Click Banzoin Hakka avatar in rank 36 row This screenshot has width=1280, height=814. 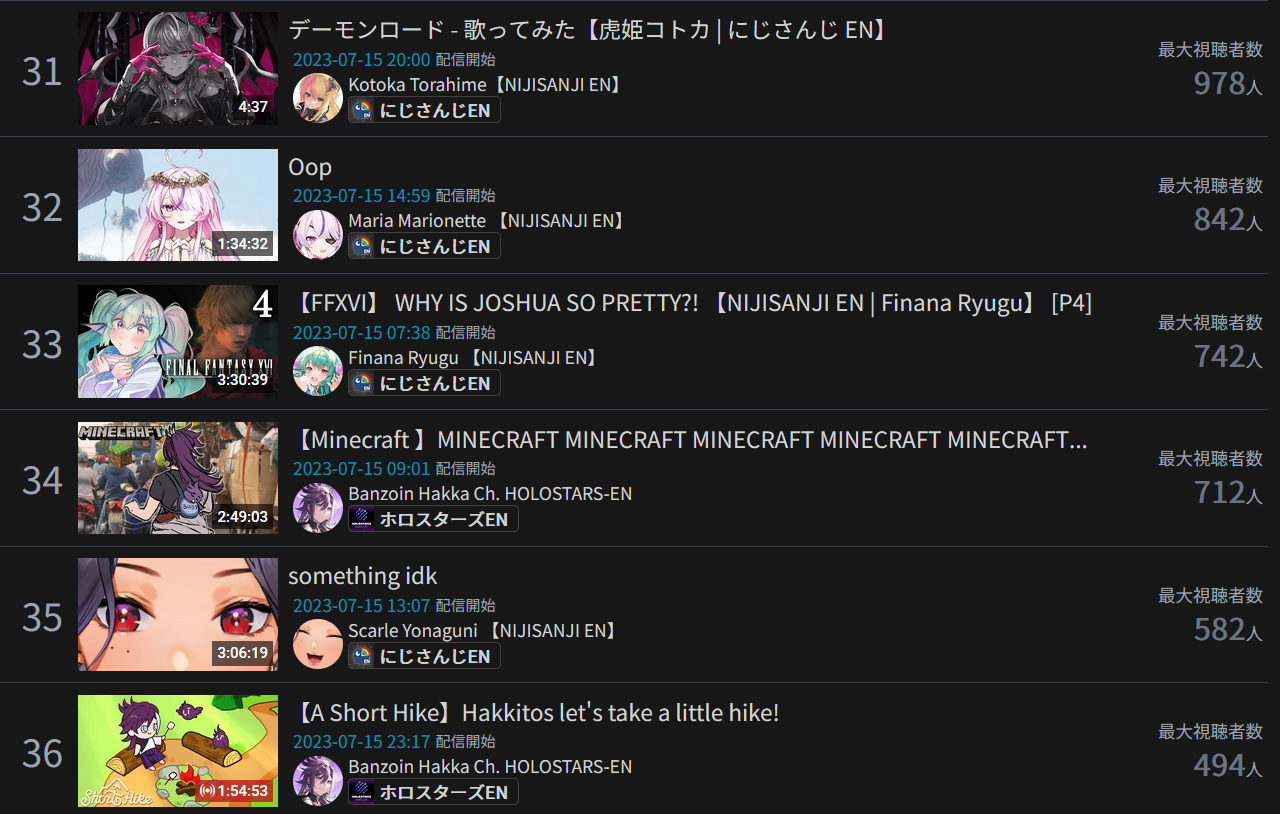coord(318,780)
